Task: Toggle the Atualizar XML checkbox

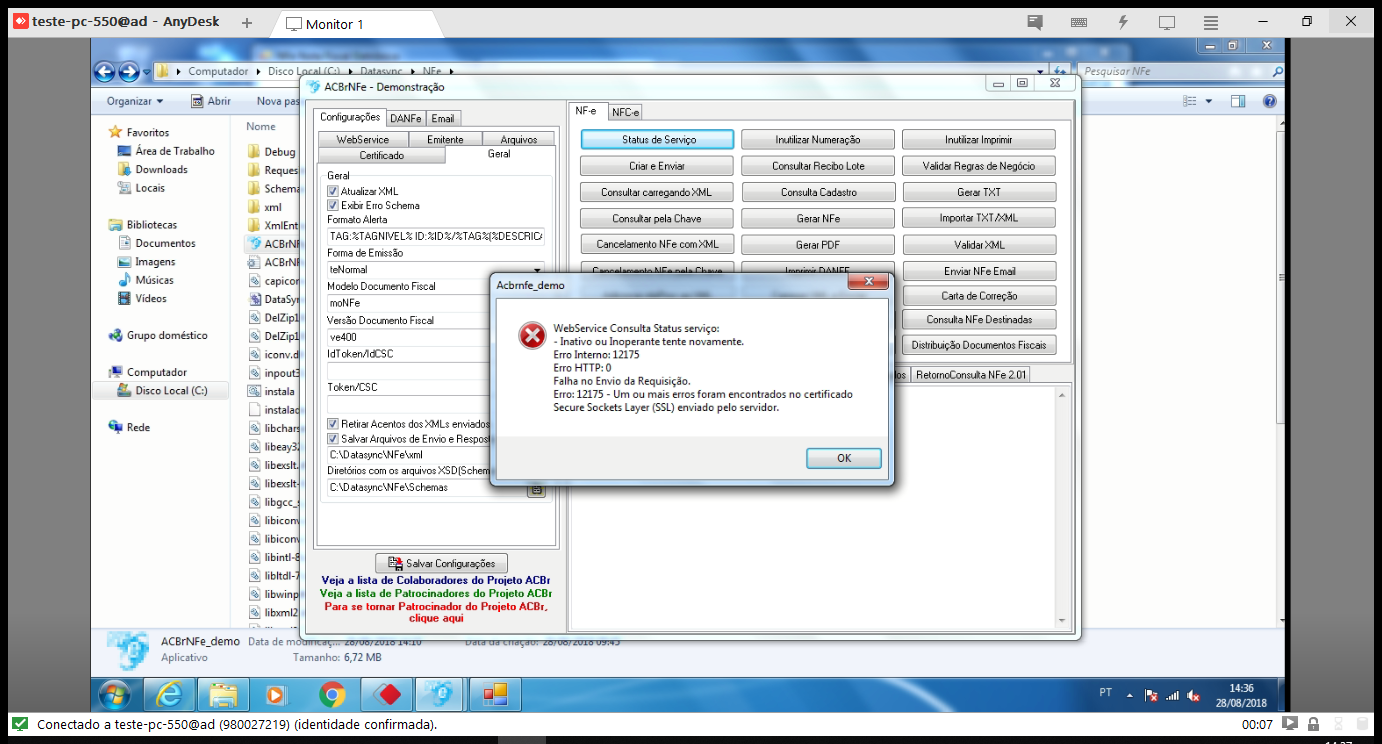Action: 333,191
